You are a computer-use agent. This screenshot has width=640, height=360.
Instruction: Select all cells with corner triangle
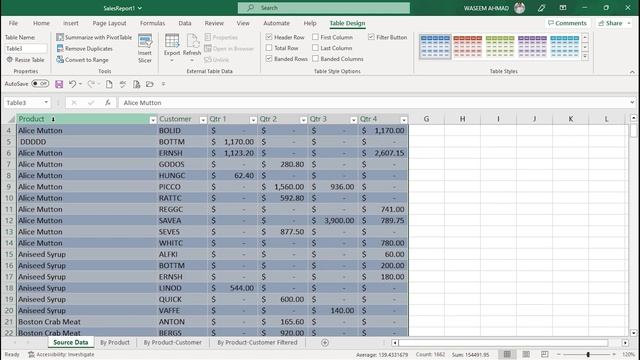(11, 119)
